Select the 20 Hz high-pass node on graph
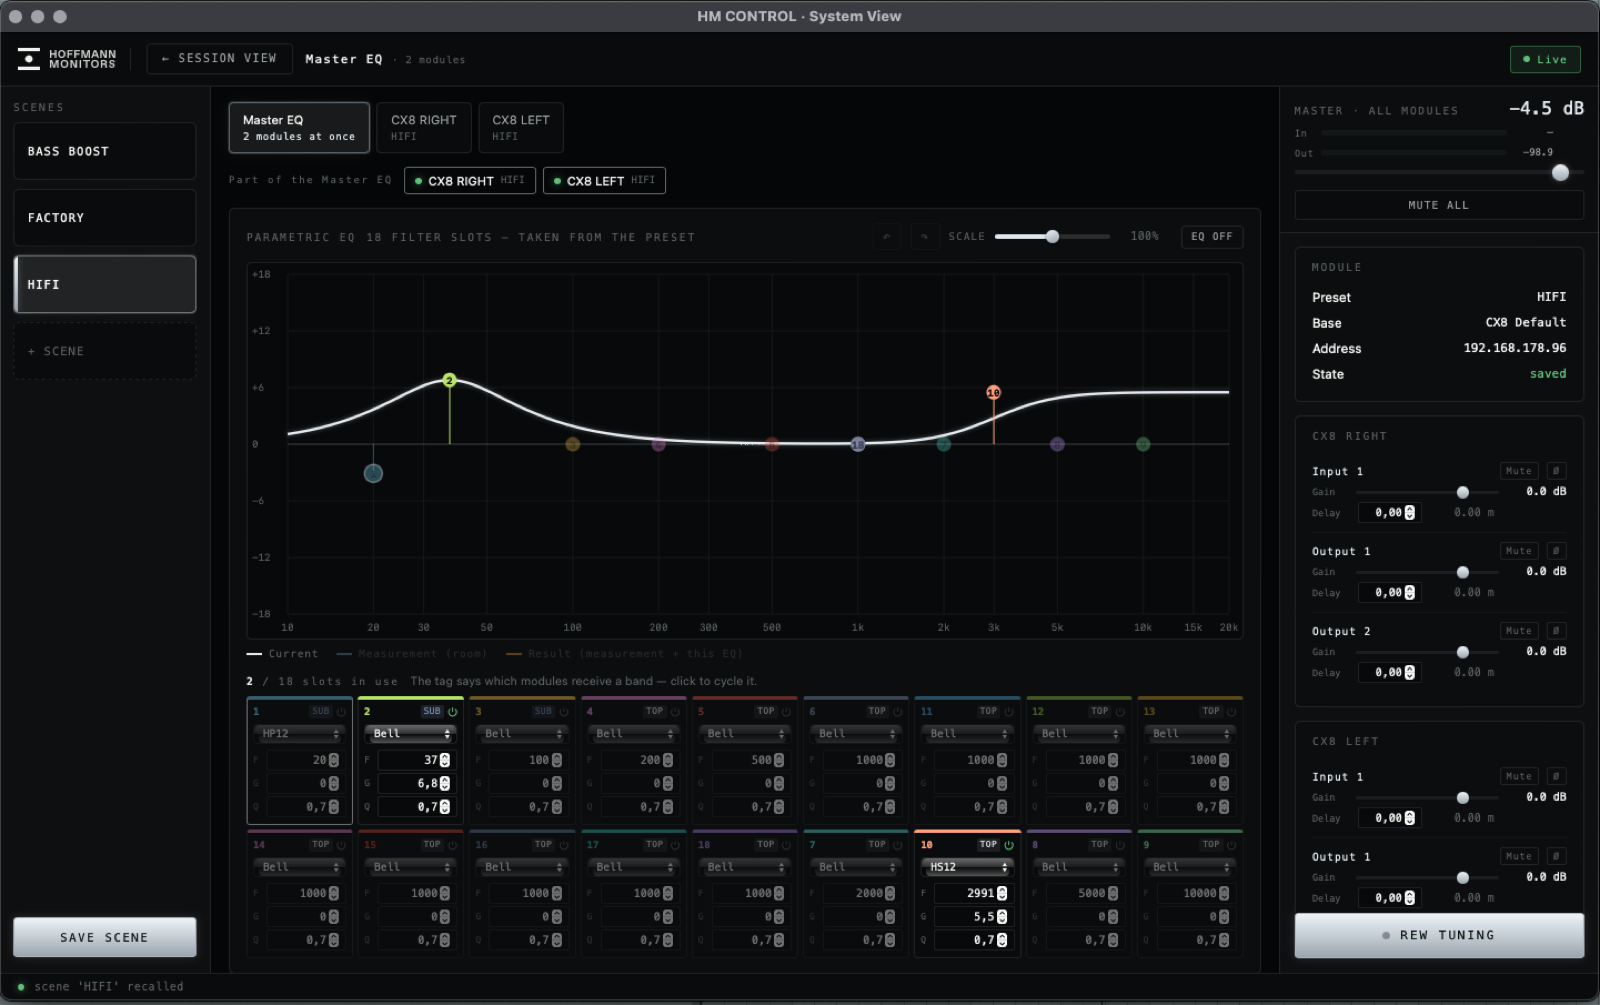The width and height of the screenshot is (1600, 1005). pyautogui.click(x=373, y=473)
